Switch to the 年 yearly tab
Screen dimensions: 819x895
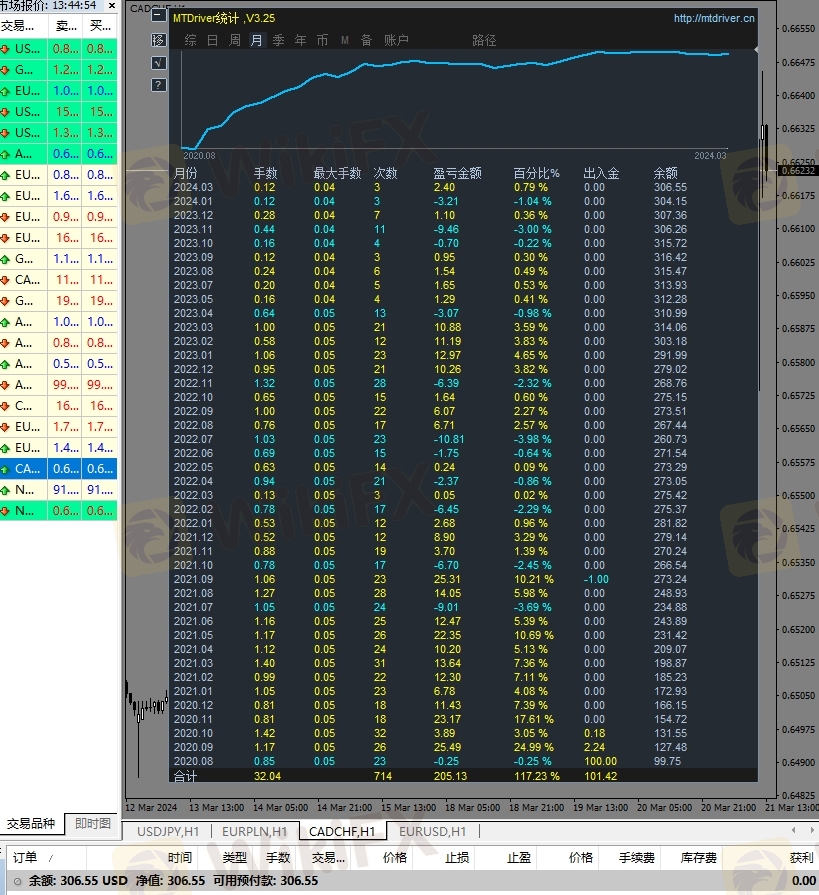(301, 40)
